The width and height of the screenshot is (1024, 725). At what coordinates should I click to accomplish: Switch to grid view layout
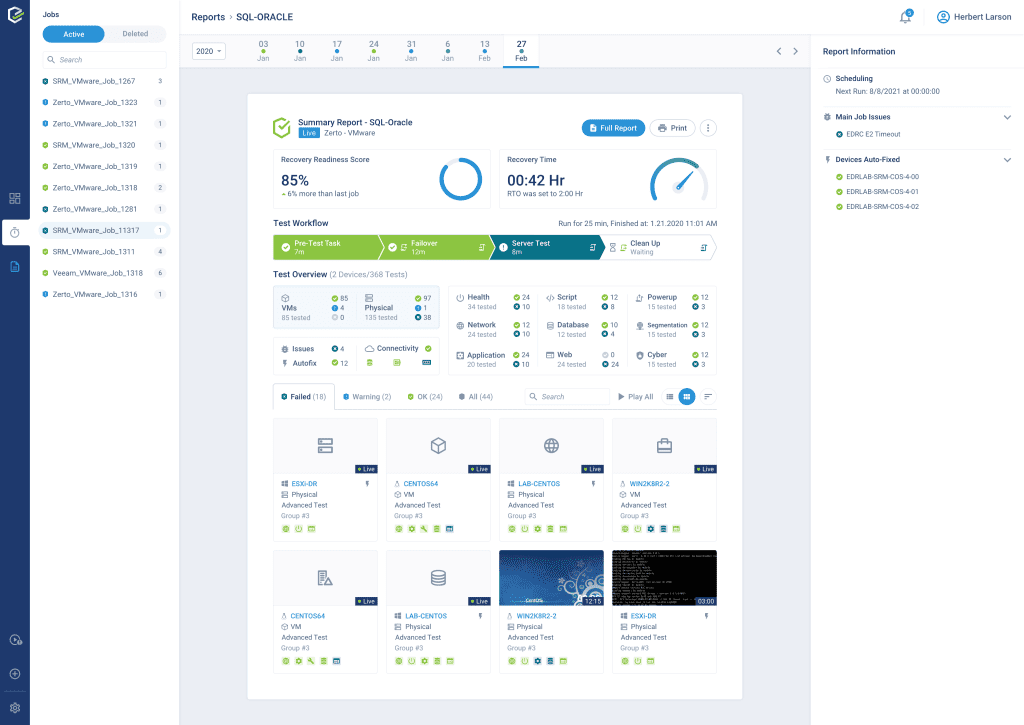point(687,397)
